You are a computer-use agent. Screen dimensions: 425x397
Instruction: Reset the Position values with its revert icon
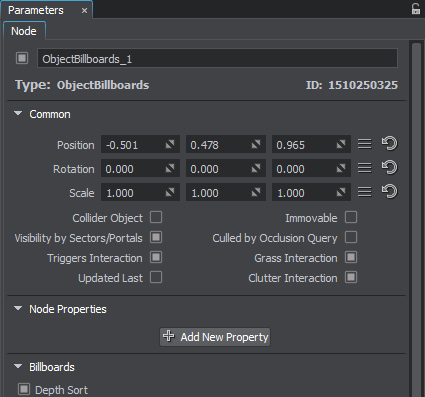(x=389, y=144)
